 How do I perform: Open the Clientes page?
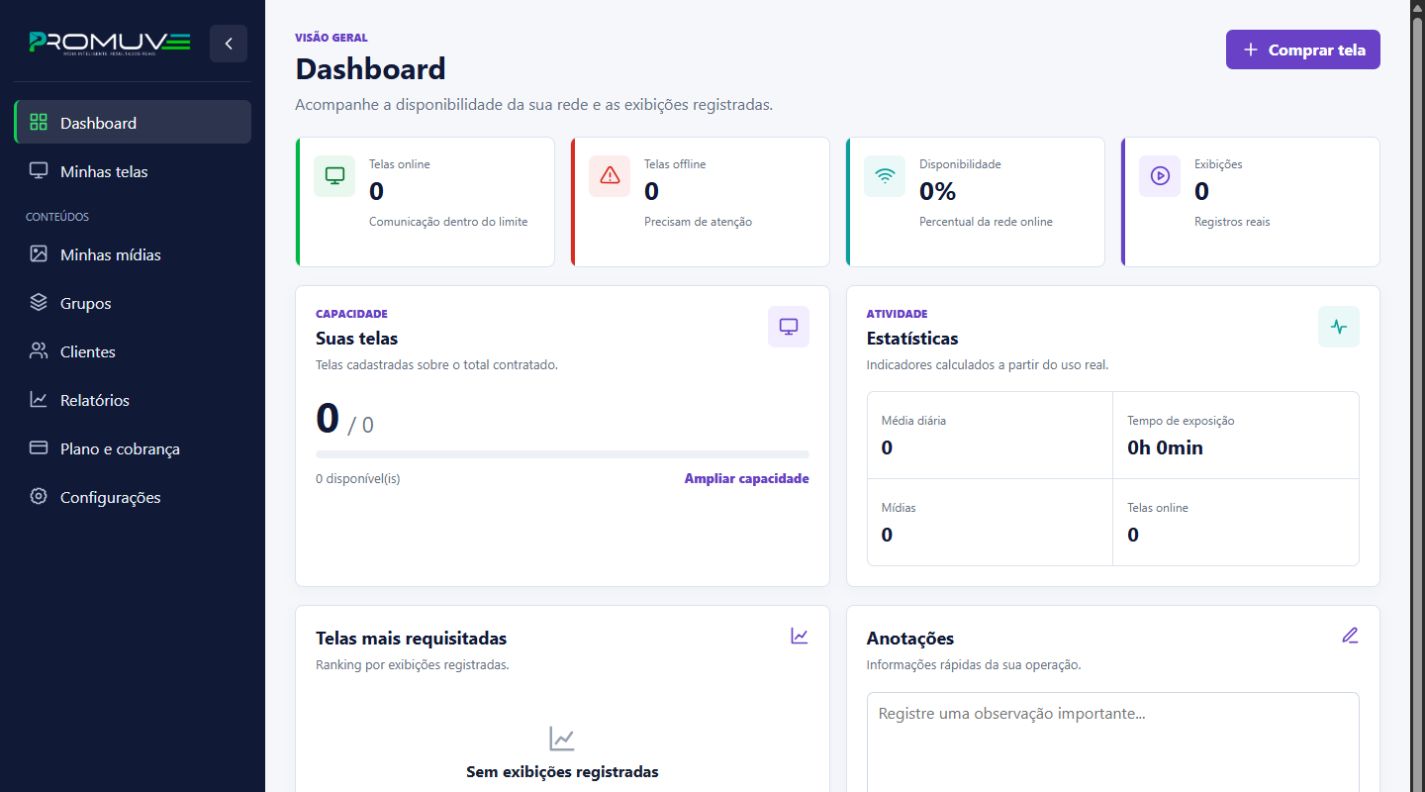pos(133,351)
